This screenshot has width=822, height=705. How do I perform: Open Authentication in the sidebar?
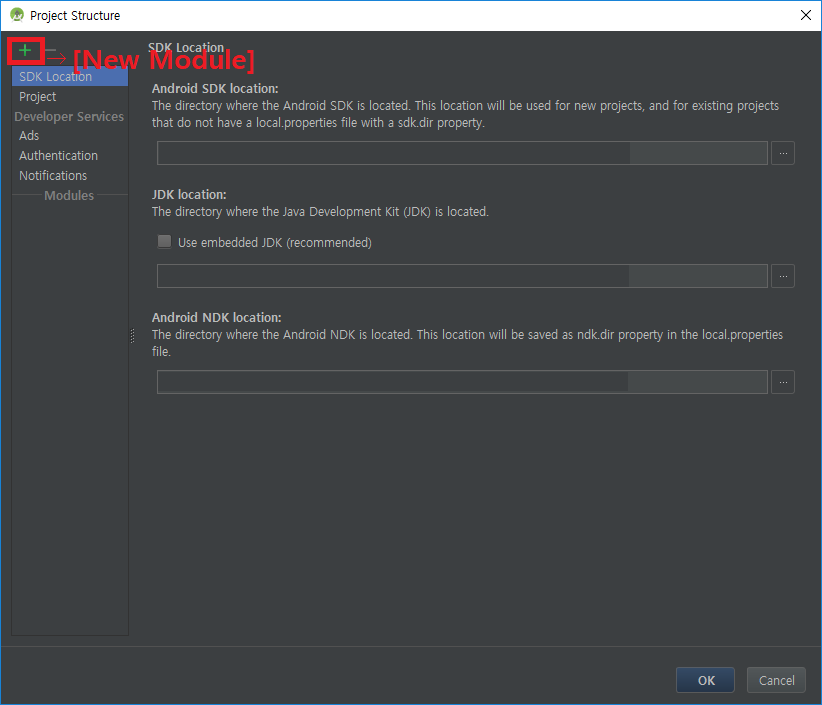click(x=70, y=156)
